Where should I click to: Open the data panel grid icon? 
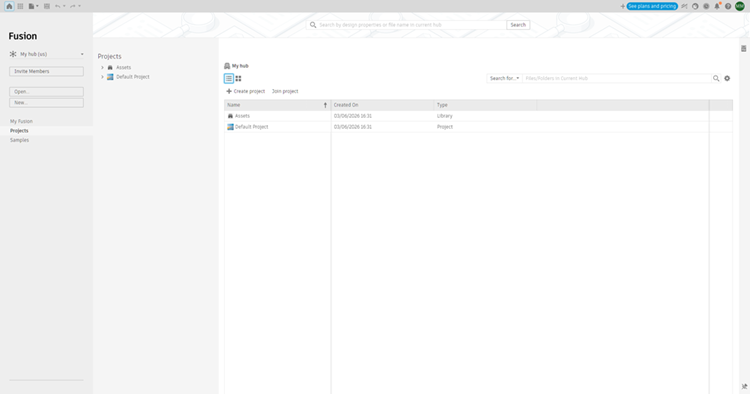(20, 6)
